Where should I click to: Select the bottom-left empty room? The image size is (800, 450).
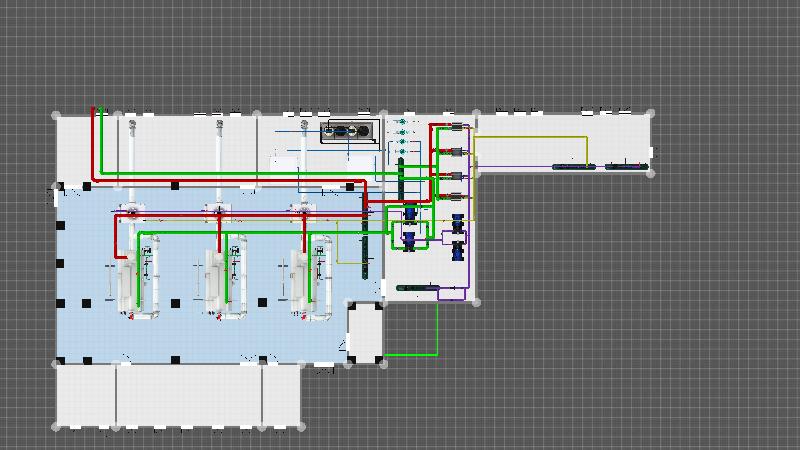(x=86, y=395)
